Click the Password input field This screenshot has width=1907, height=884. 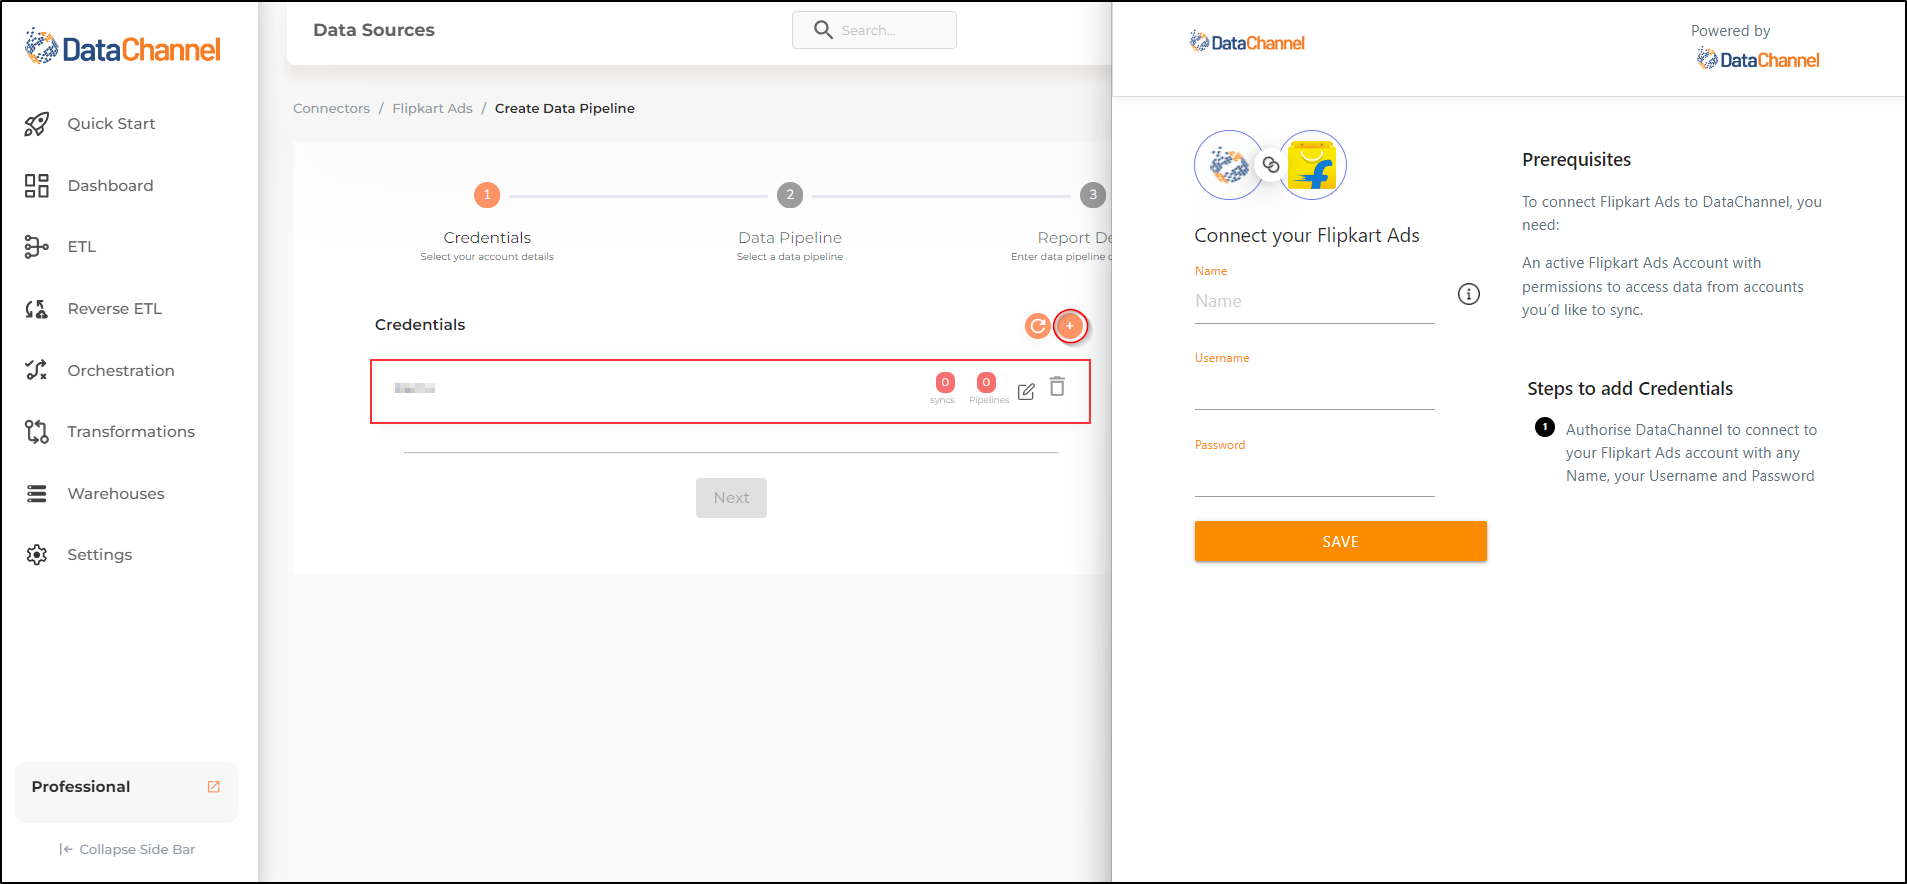[x=1314, y=477]
